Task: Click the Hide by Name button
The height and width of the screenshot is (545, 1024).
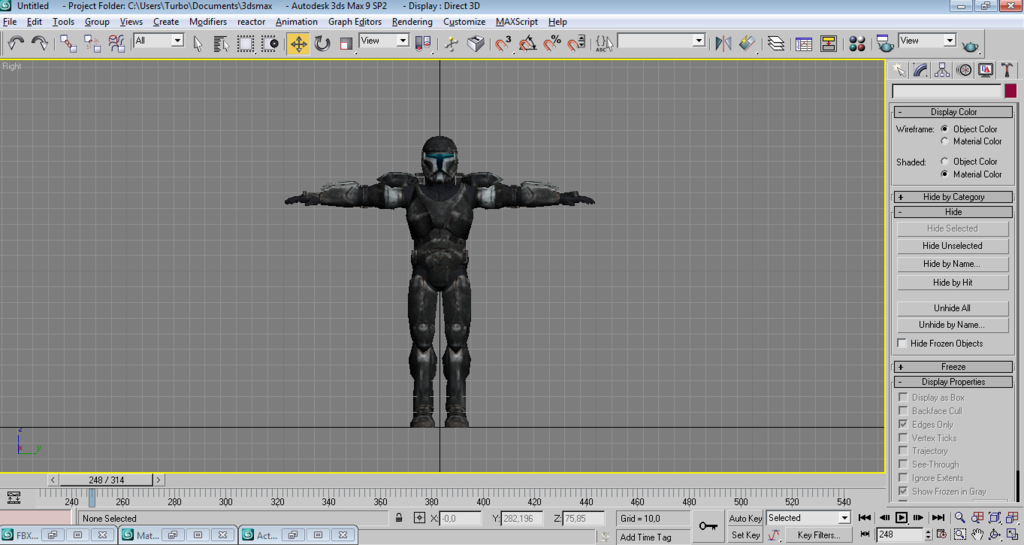Action: tap(952, 264)
